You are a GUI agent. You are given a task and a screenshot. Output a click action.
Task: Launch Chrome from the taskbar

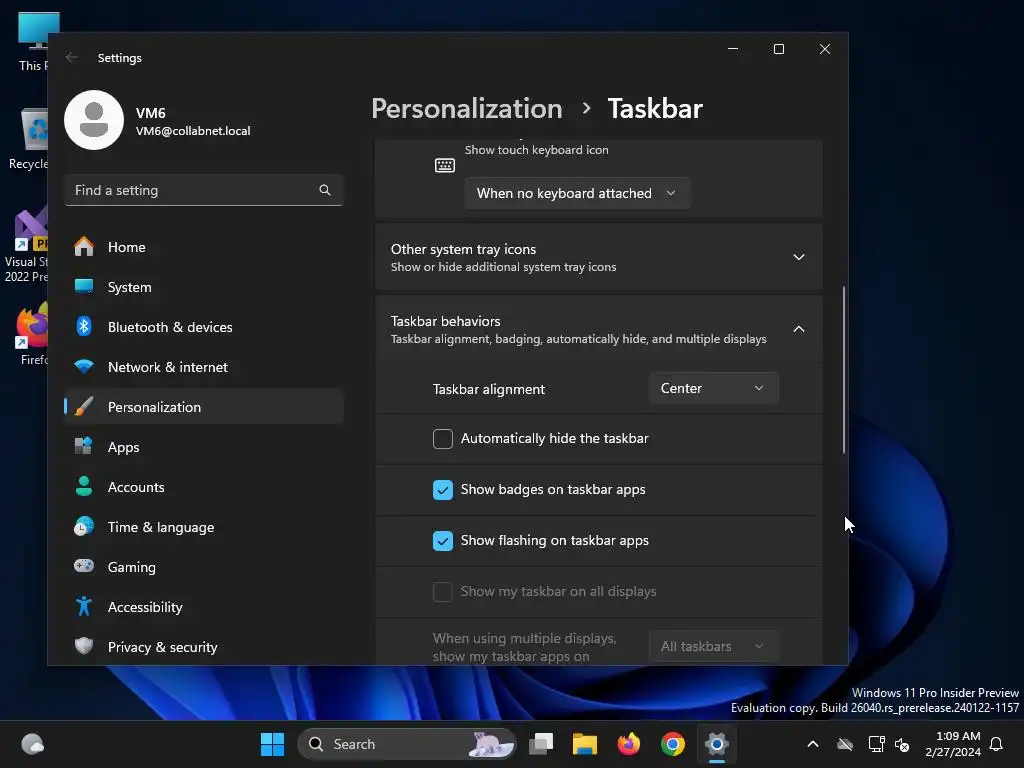pos(673,744)
